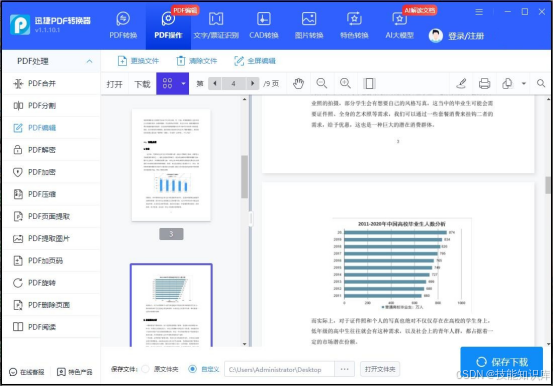This screenshot has width=554, height=386.
Task: Select the pen annotation tool
Action: (461, 84)
